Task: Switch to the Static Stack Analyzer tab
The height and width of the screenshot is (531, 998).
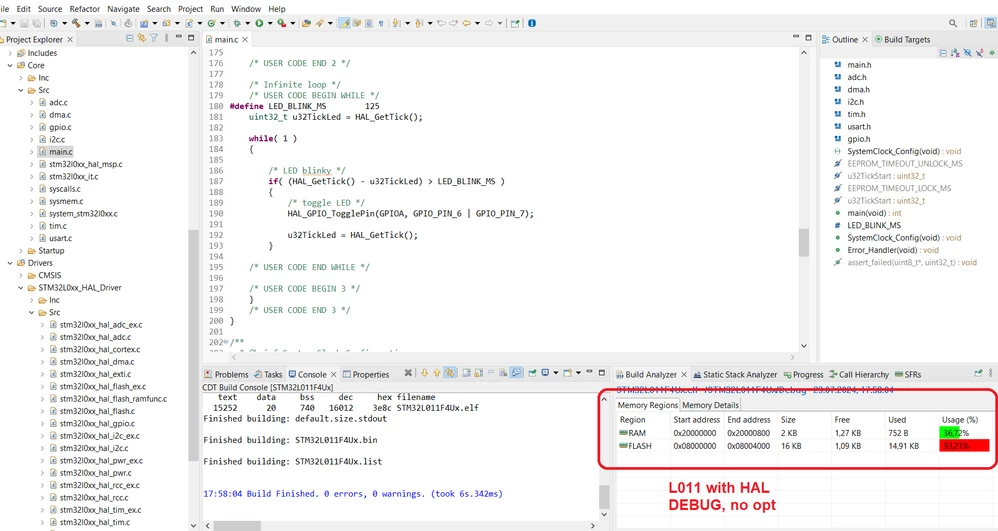Action: pos(735,374)
